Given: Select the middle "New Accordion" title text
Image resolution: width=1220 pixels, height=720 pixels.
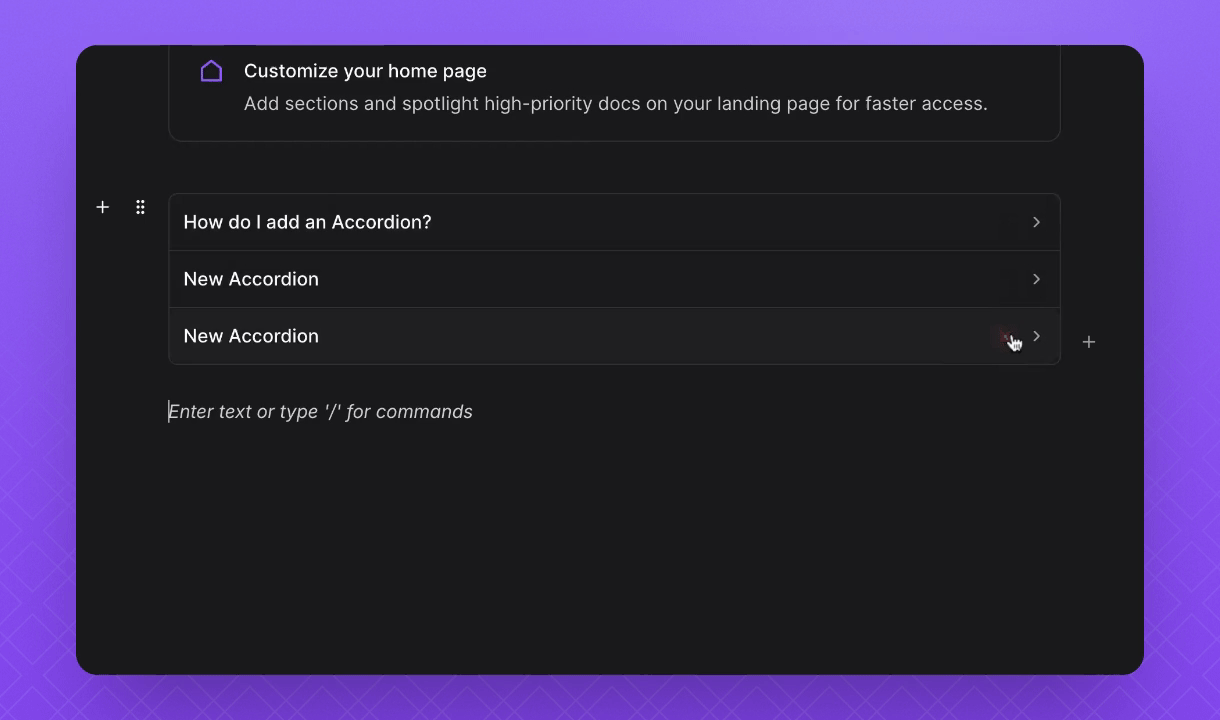Looking at the screenshot, I should (x=251, y=279).
